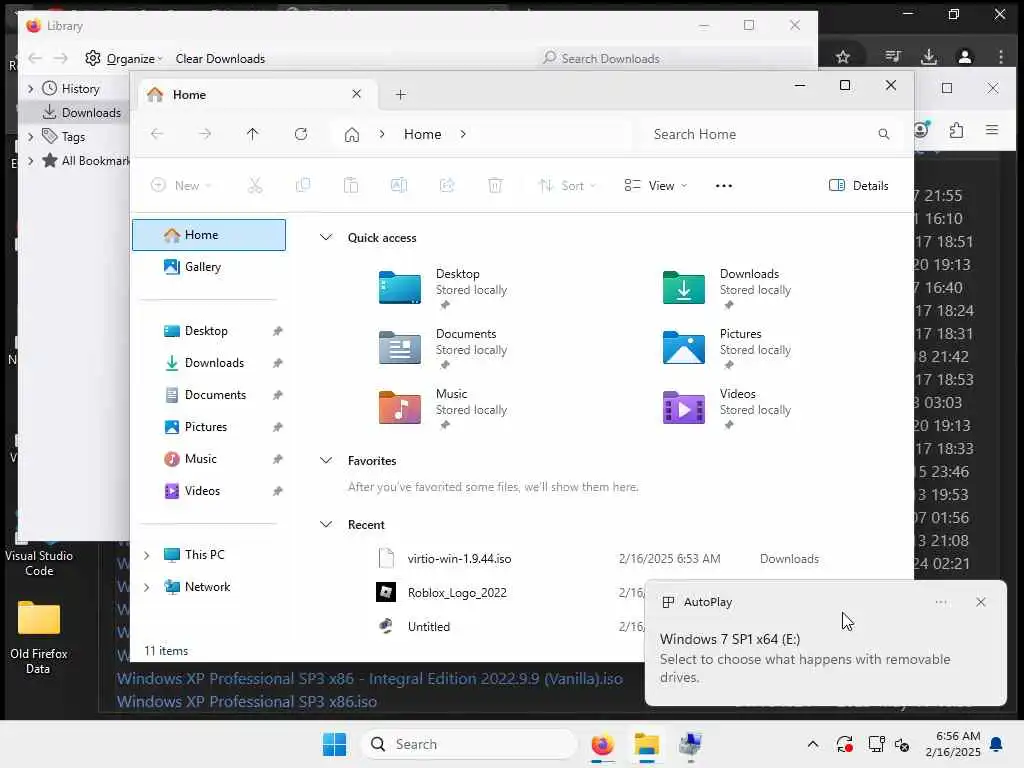1024x768 pixels.
Task: Unpin Desktop from the navigation pane
Action: coord(278,331)
